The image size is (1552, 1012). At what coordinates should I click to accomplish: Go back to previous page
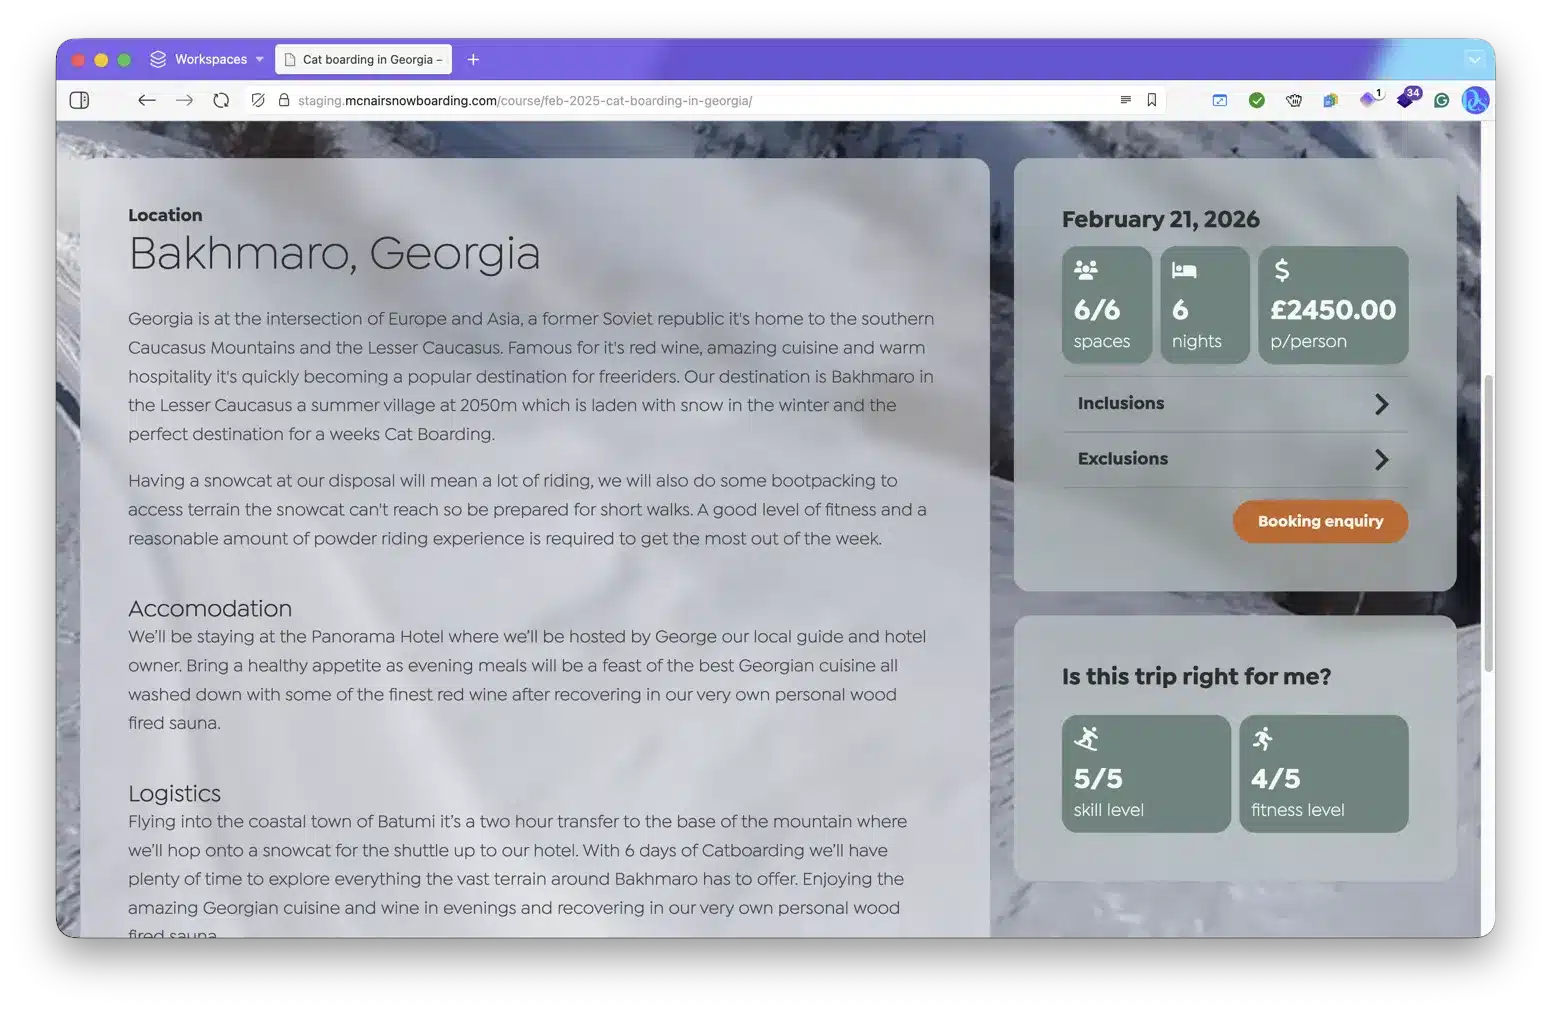147,100
